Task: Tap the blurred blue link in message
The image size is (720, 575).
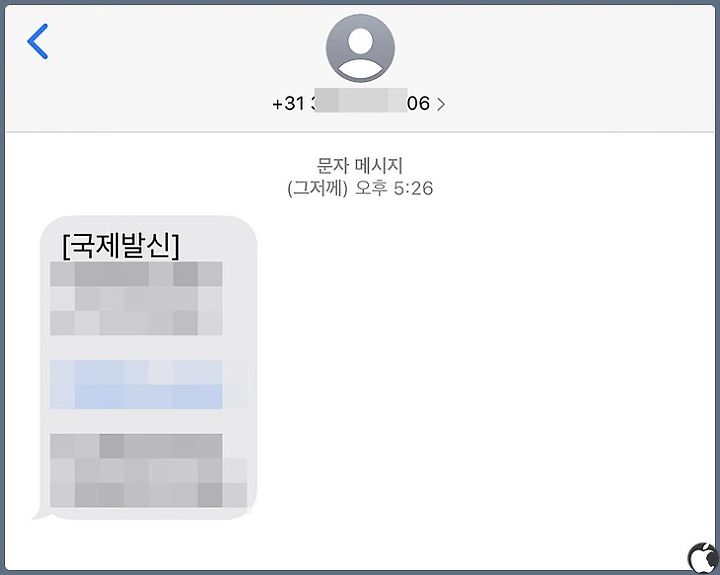Action: click(x=136, y=384)
